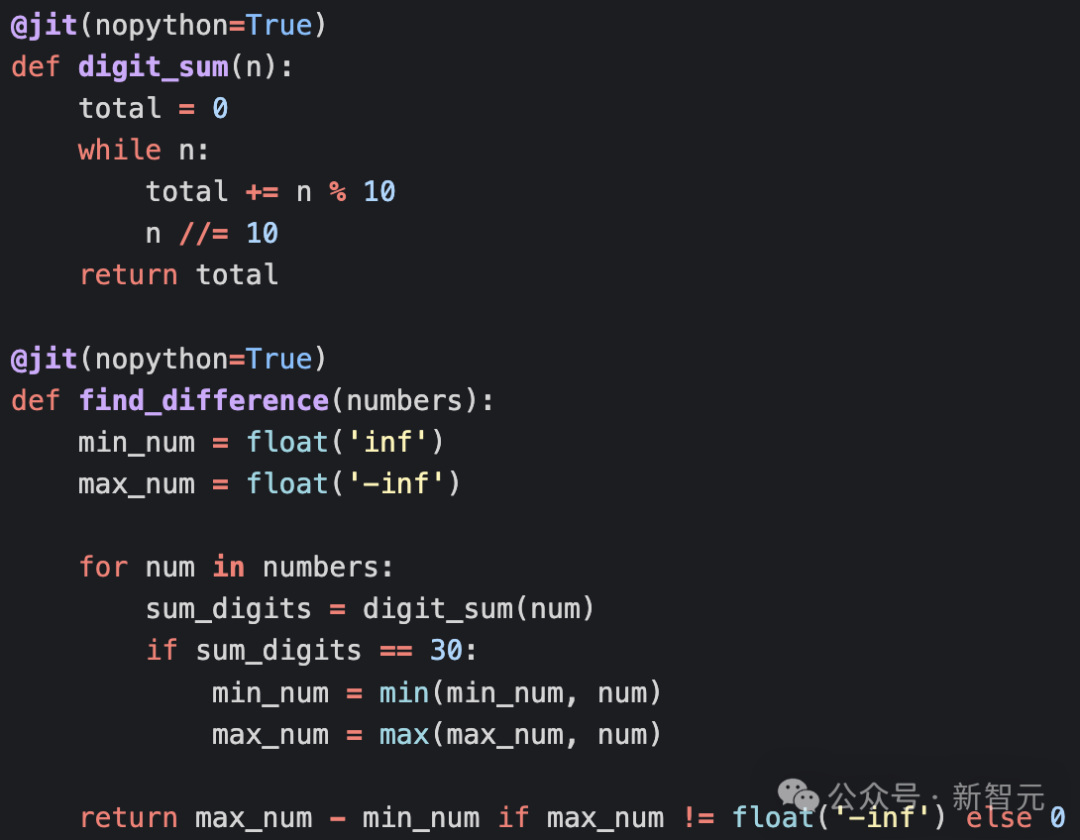Click the numbers parameter in the find_difference signature

click(404, 401)
